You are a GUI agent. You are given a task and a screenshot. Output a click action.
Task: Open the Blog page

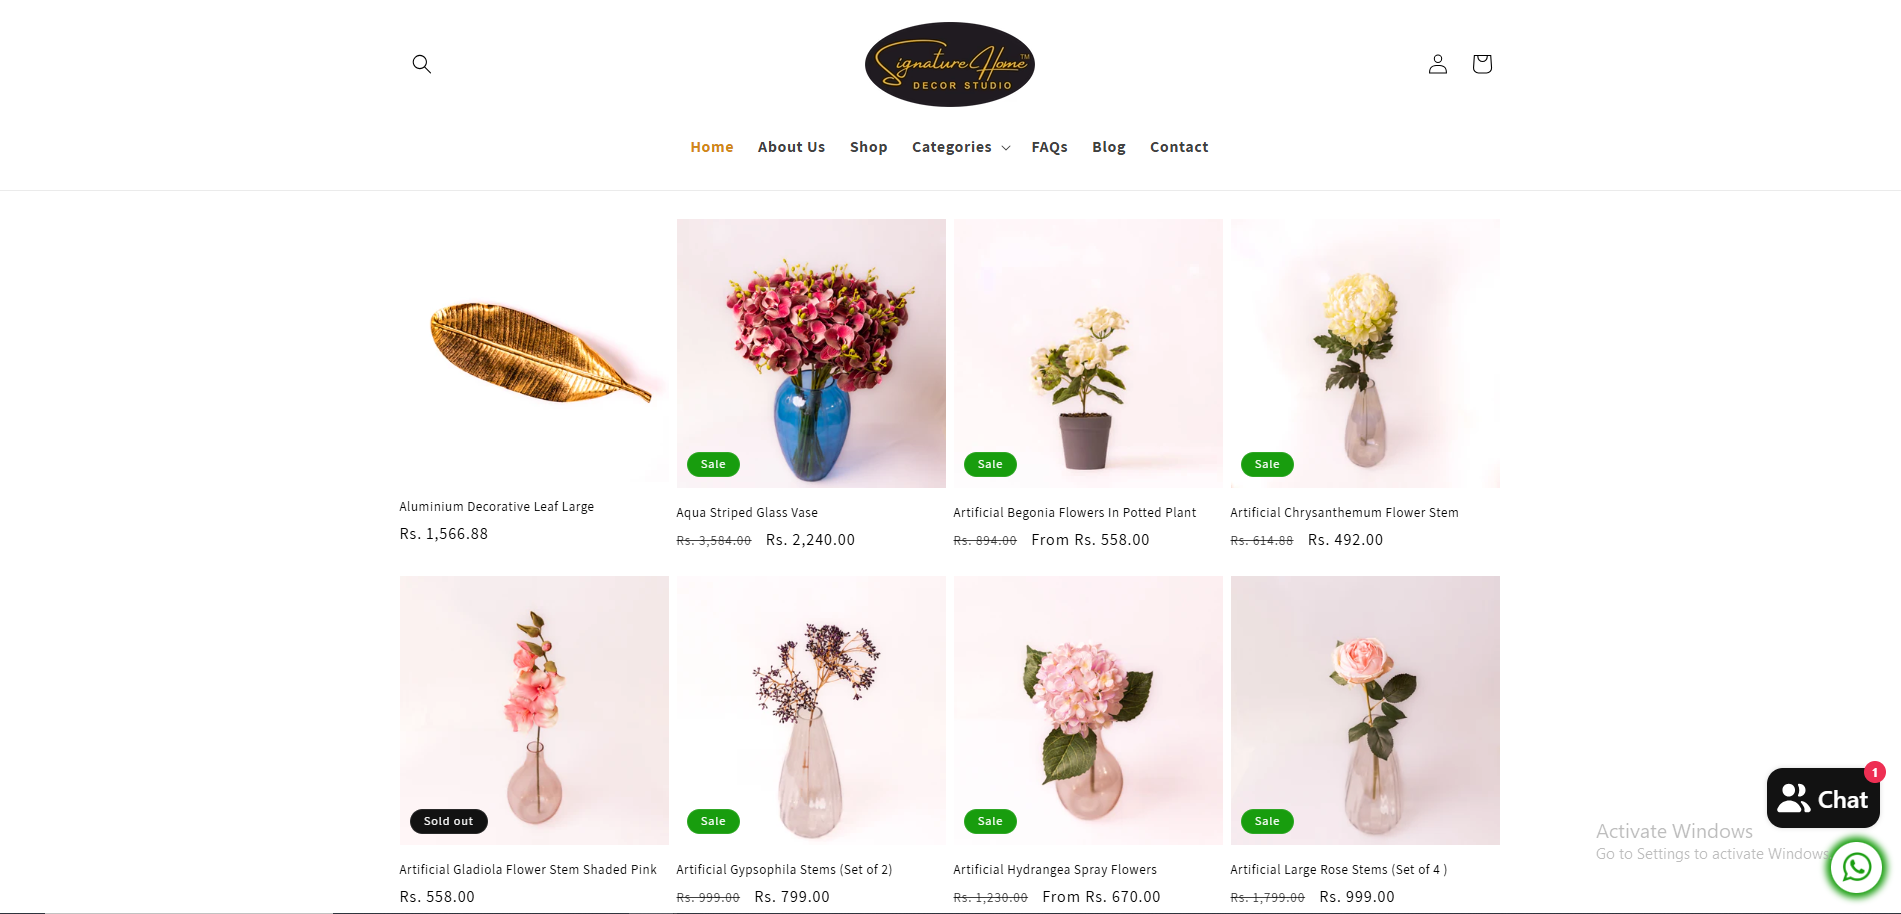pyautogui.click(x=1108, y=147)
